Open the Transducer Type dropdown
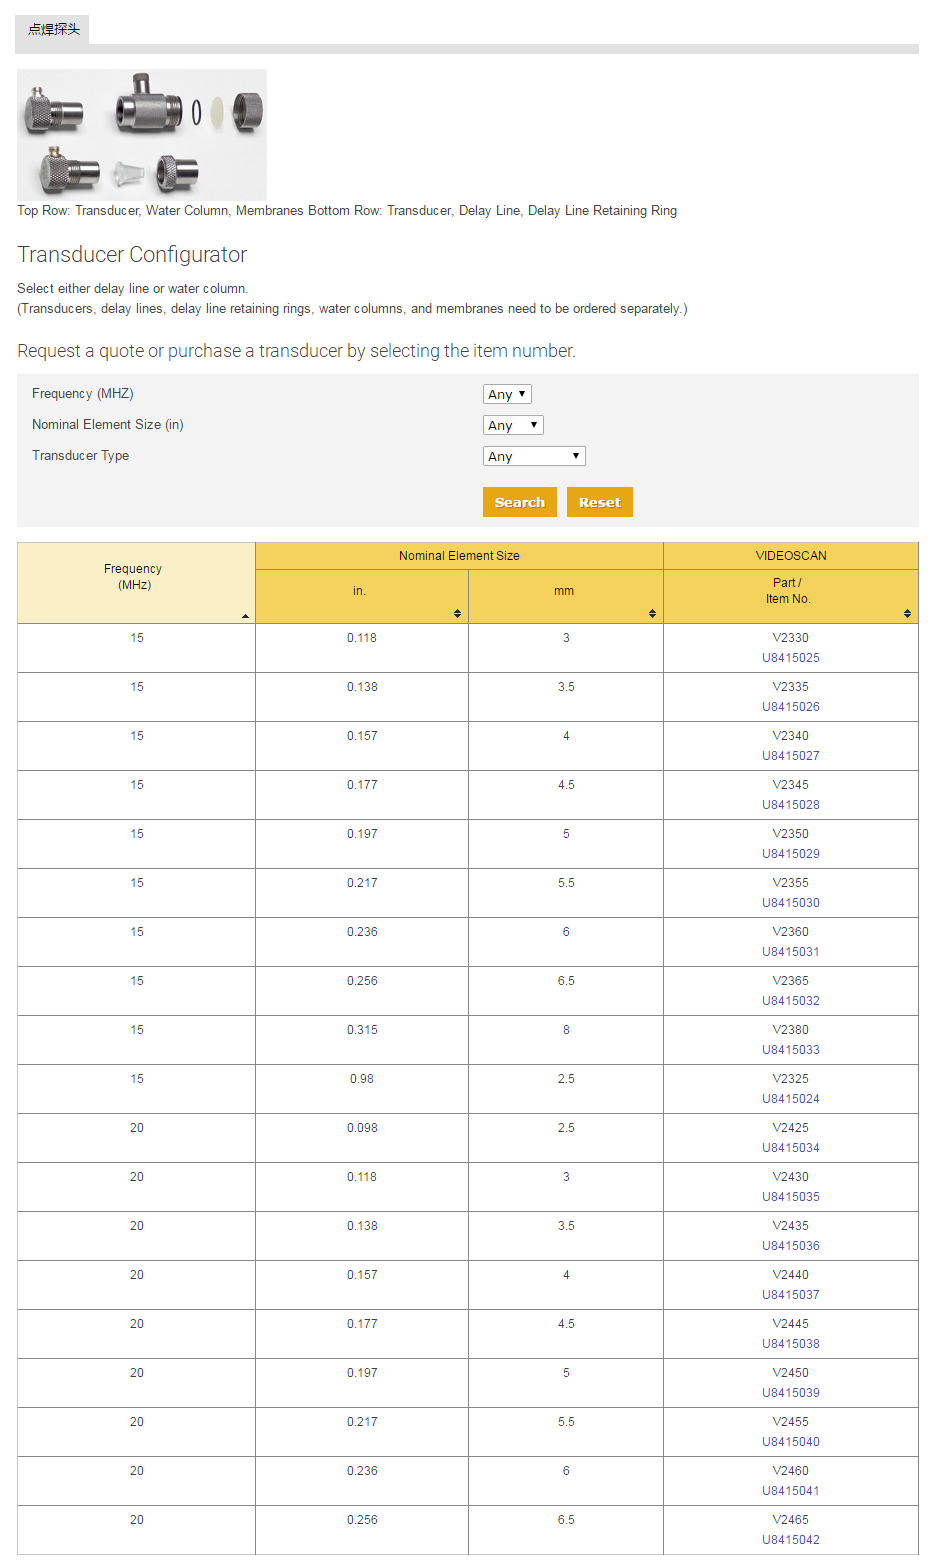933x1565 pixels. (534, 456)
